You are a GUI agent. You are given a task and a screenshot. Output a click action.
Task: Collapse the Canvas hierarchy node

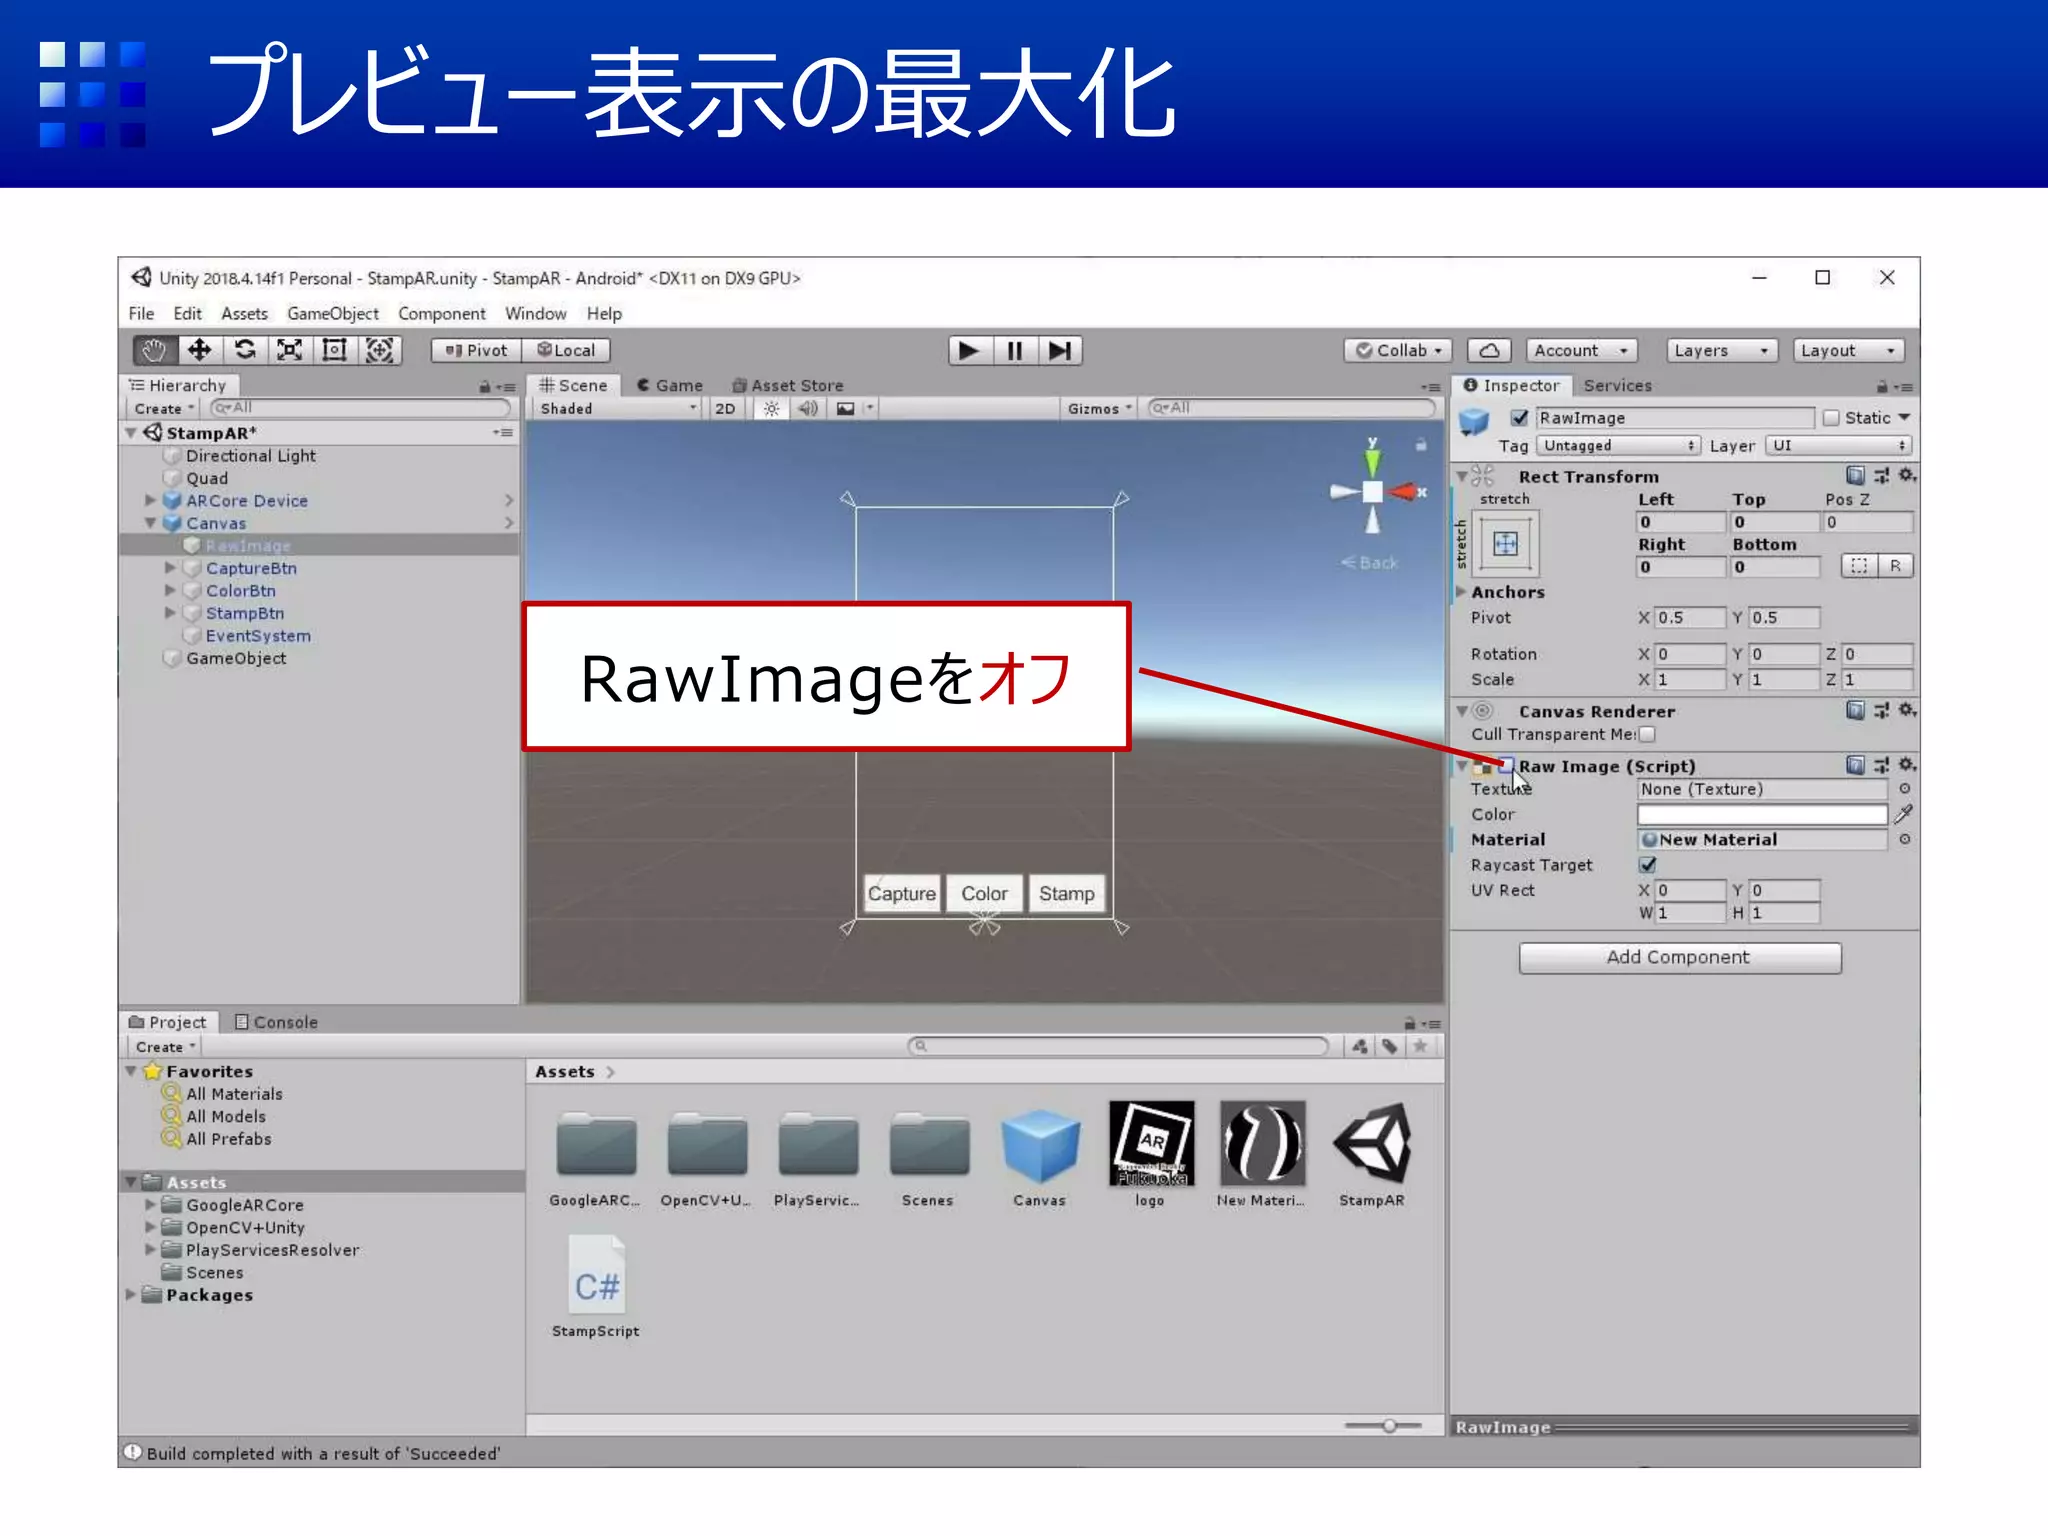coord(150,522)
